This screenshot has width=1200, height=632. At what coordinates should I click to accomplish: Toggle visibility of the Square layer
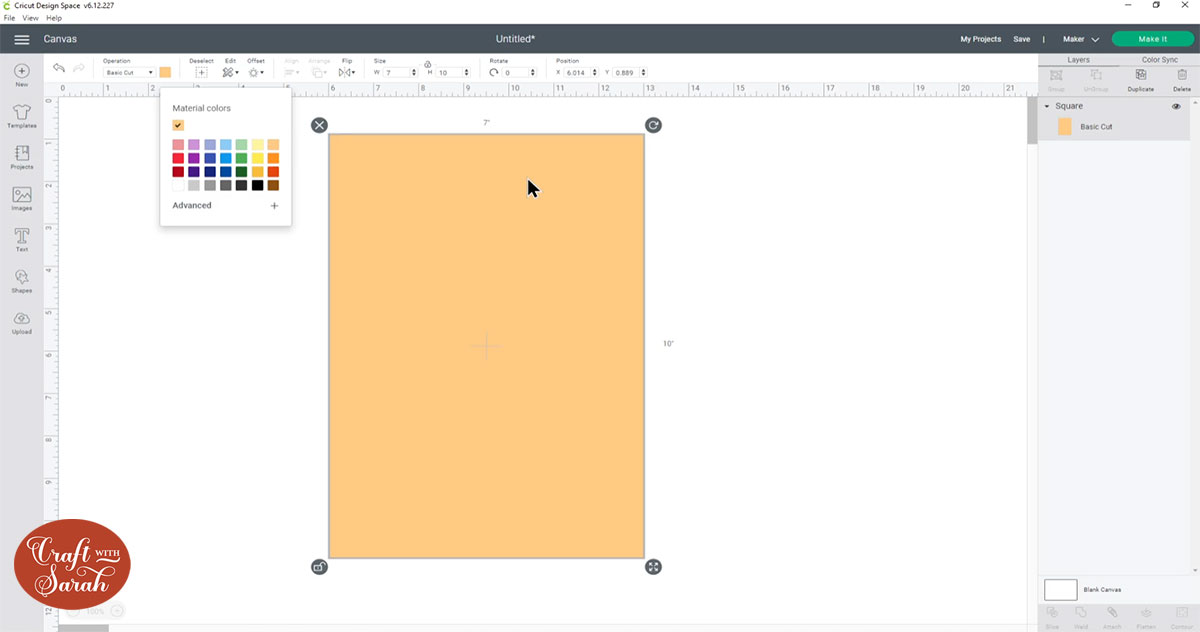(1176, 106)
